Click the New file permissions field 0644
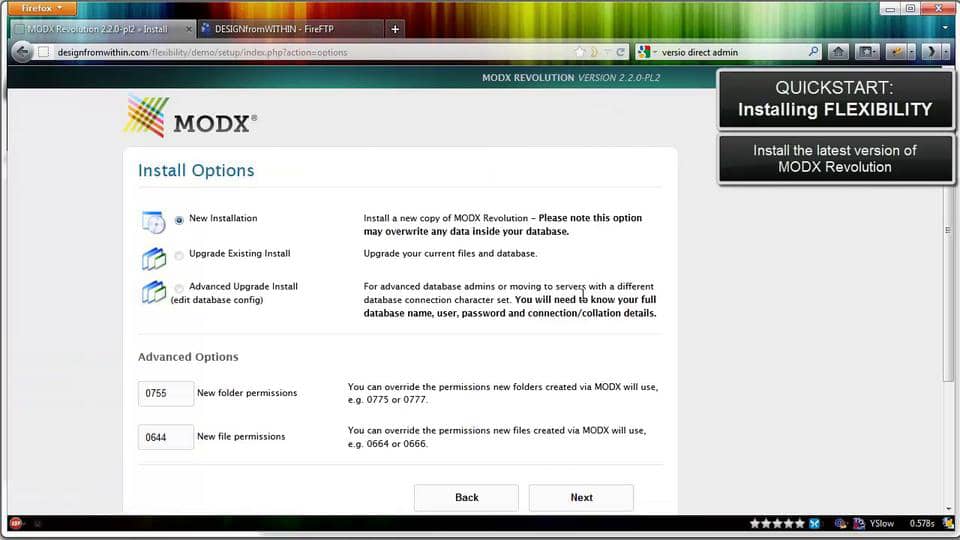 click(166, 437)
